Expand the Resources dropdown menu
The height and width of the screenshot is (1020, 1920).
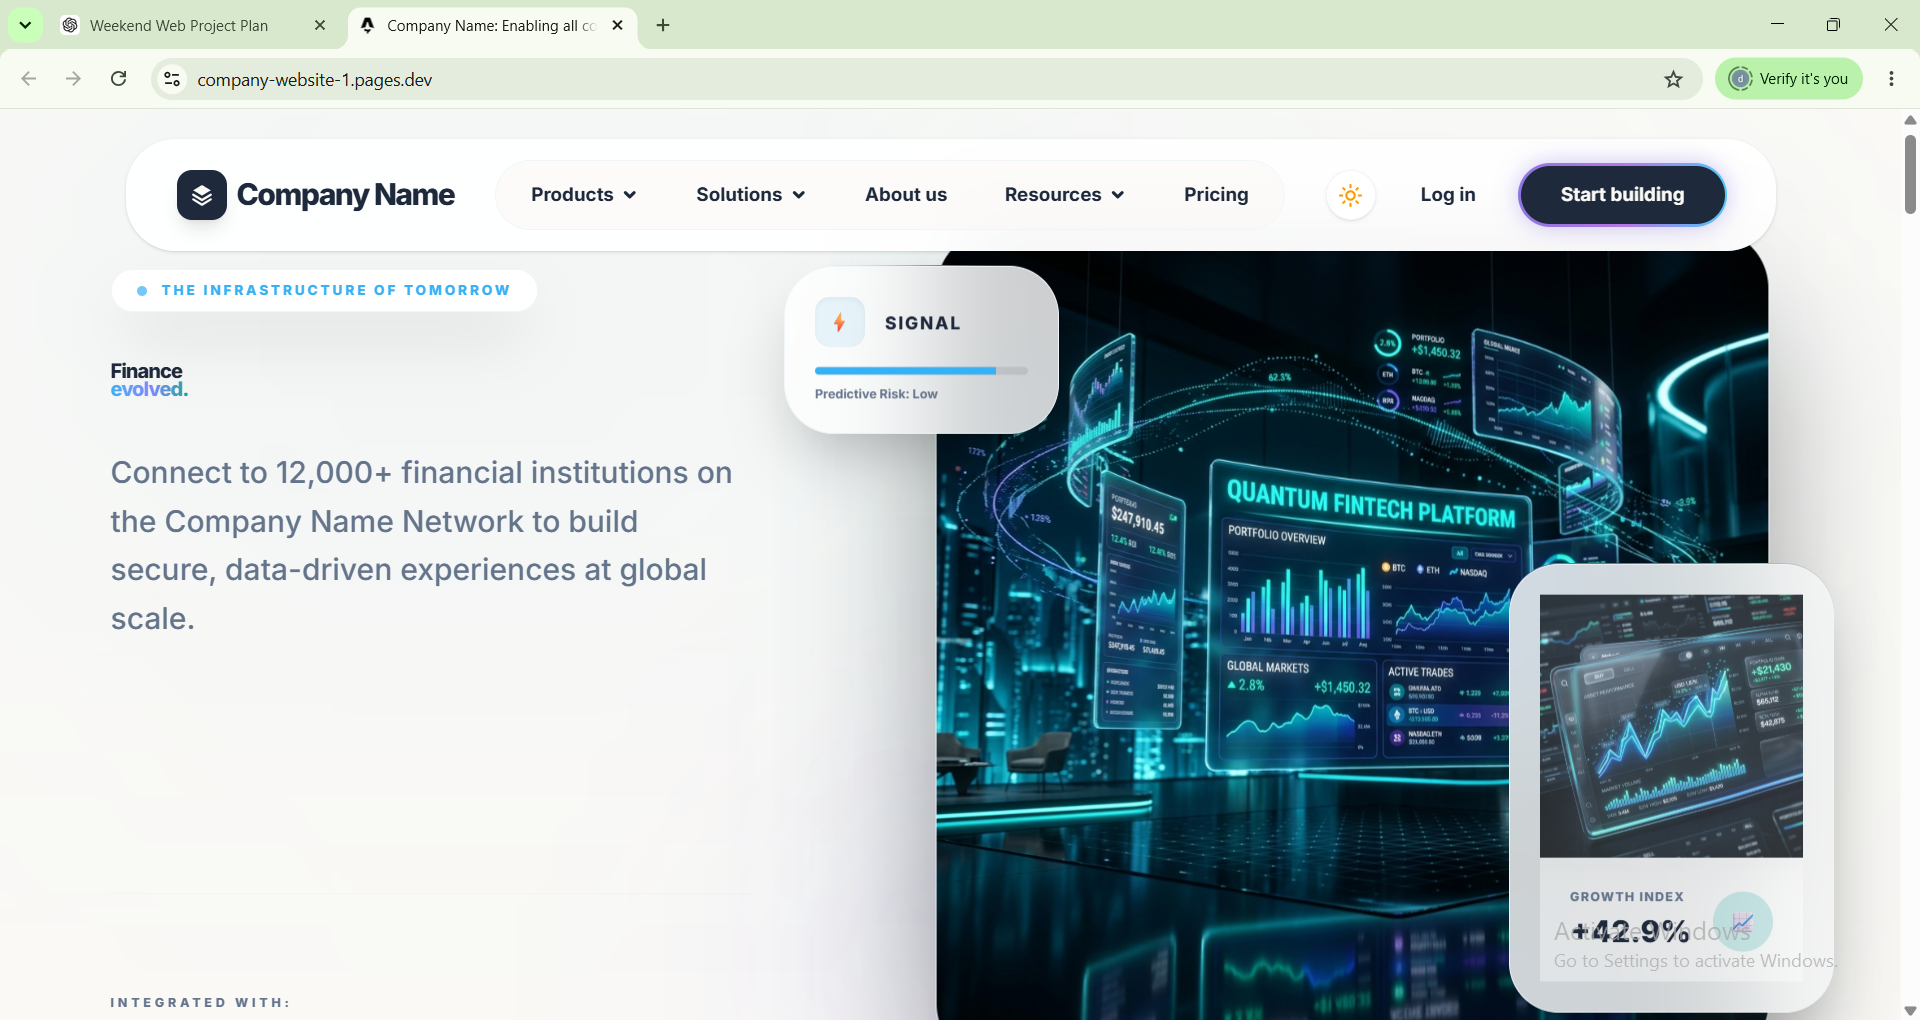pyautogui.click(x=1064, y=195)
